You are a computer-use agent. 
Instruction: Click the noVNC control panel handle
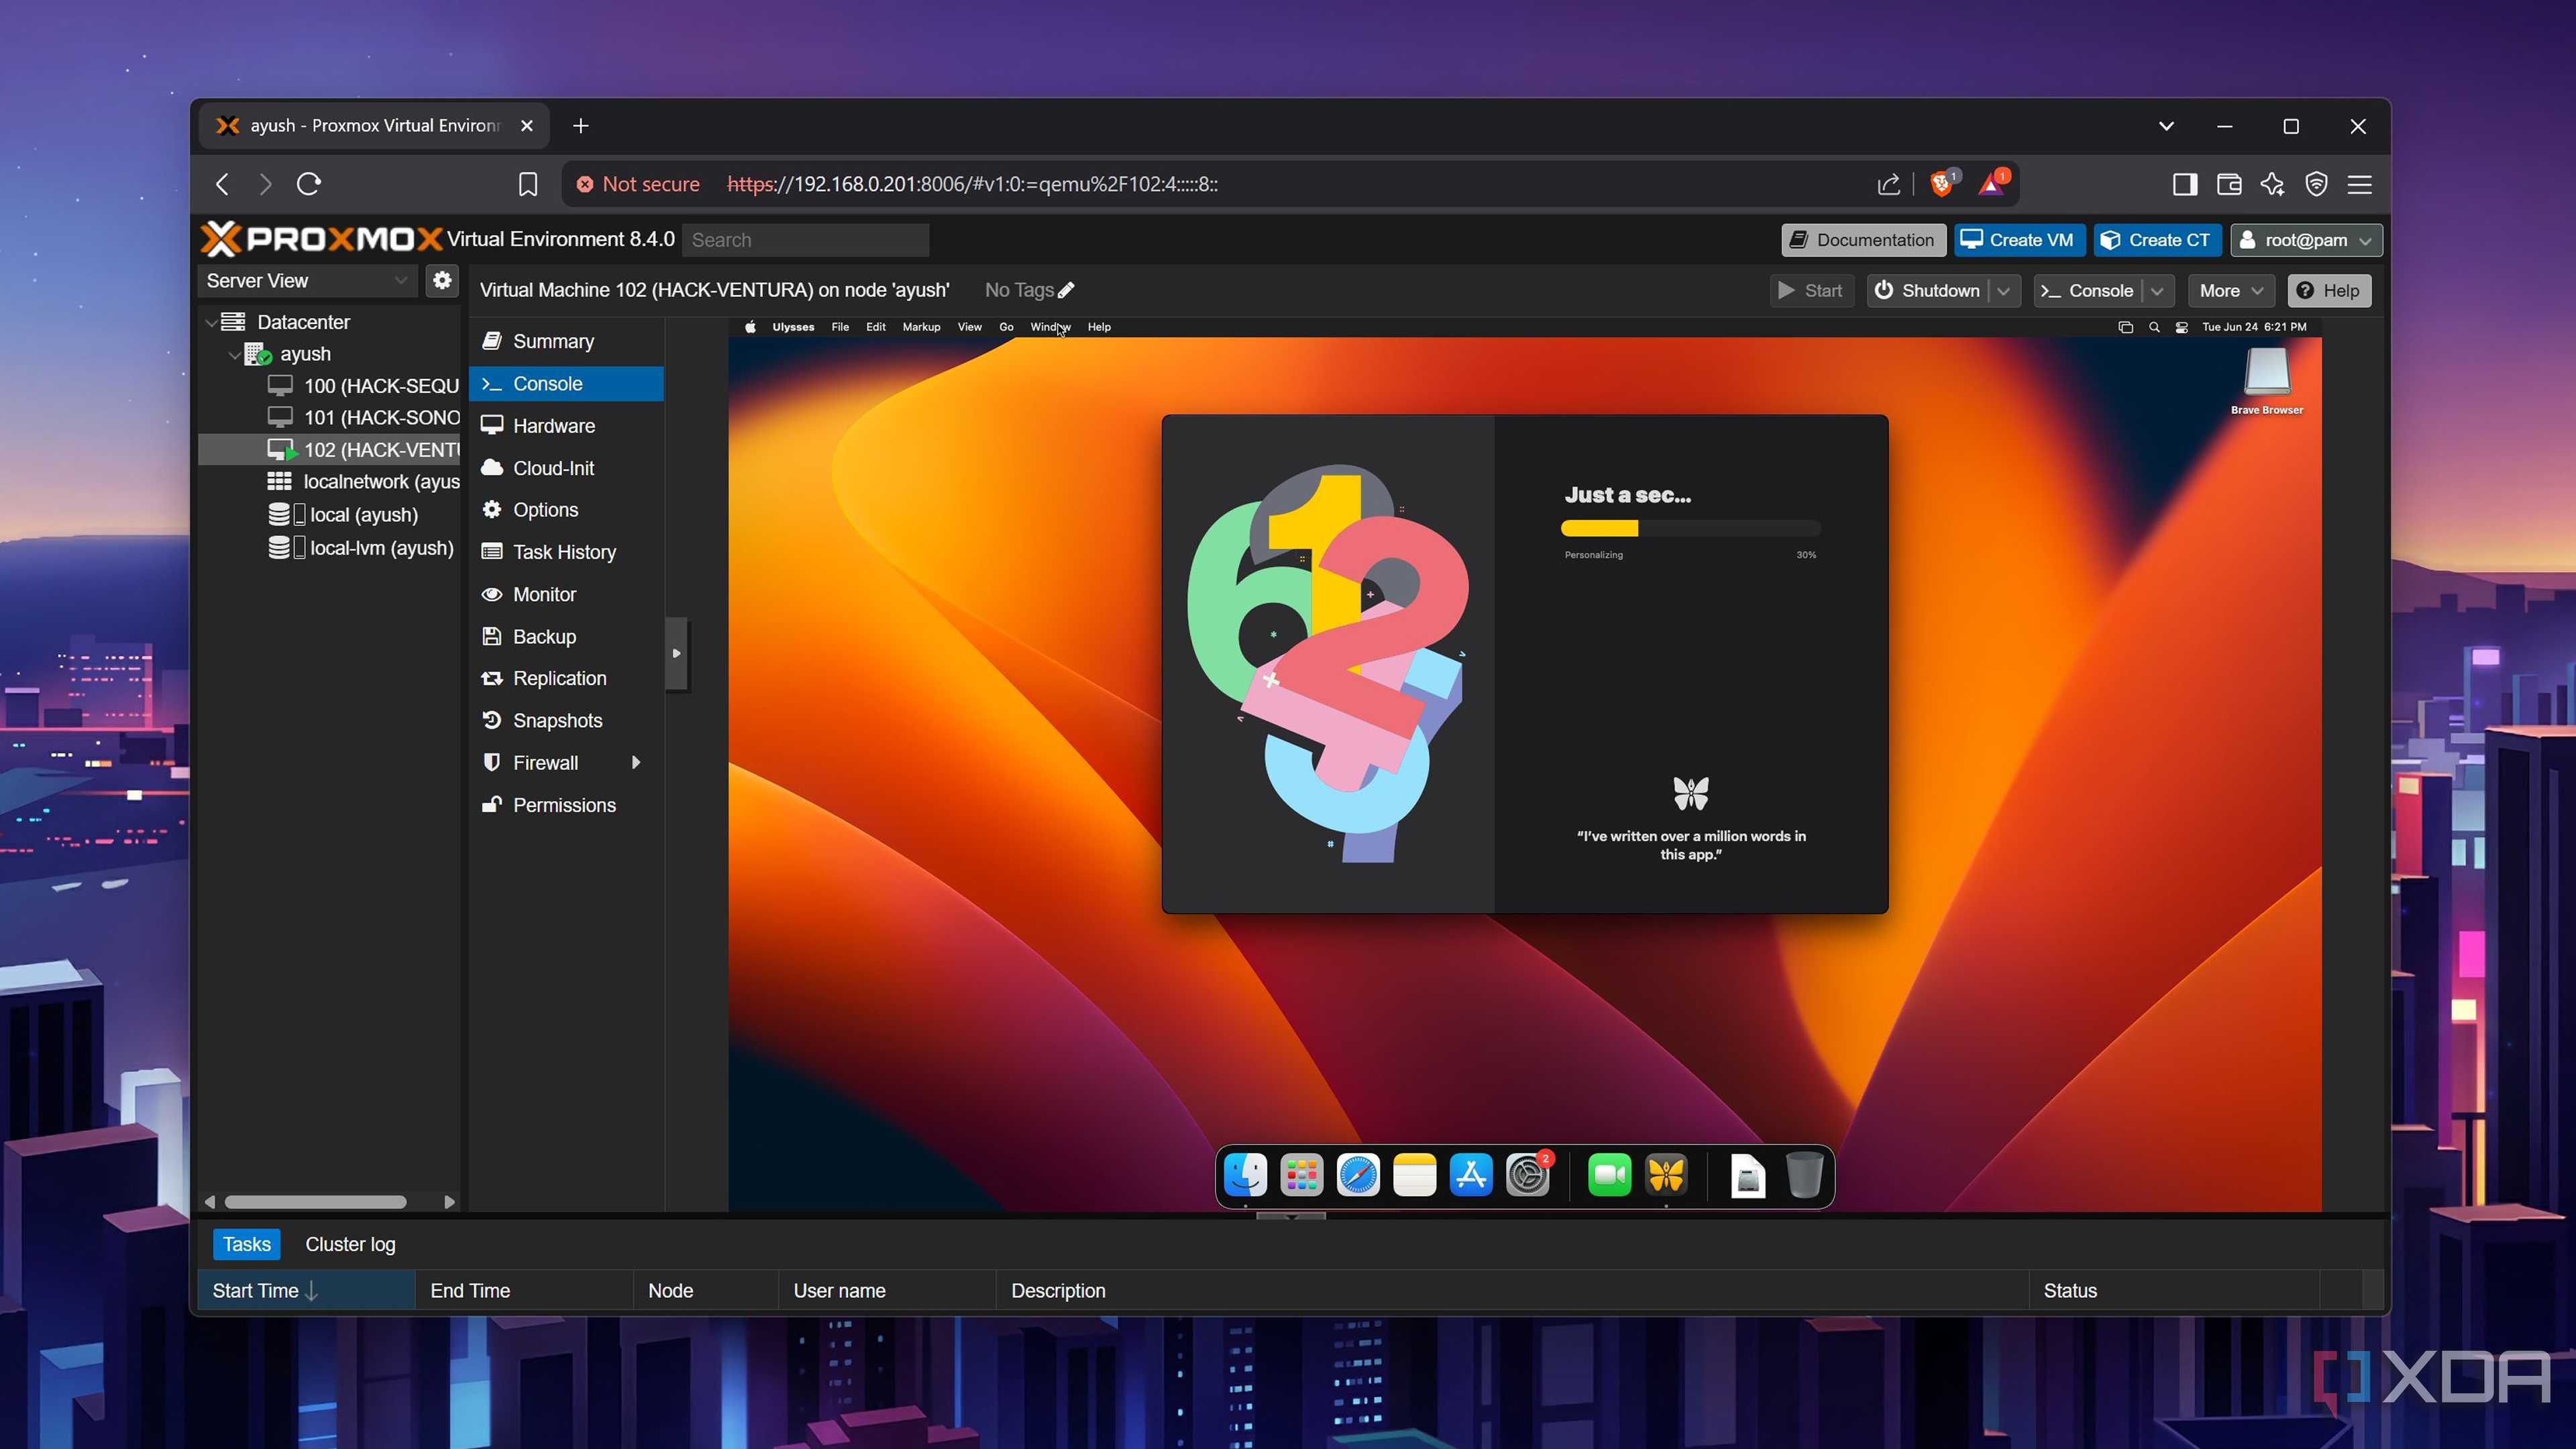(x=676, y=653)
